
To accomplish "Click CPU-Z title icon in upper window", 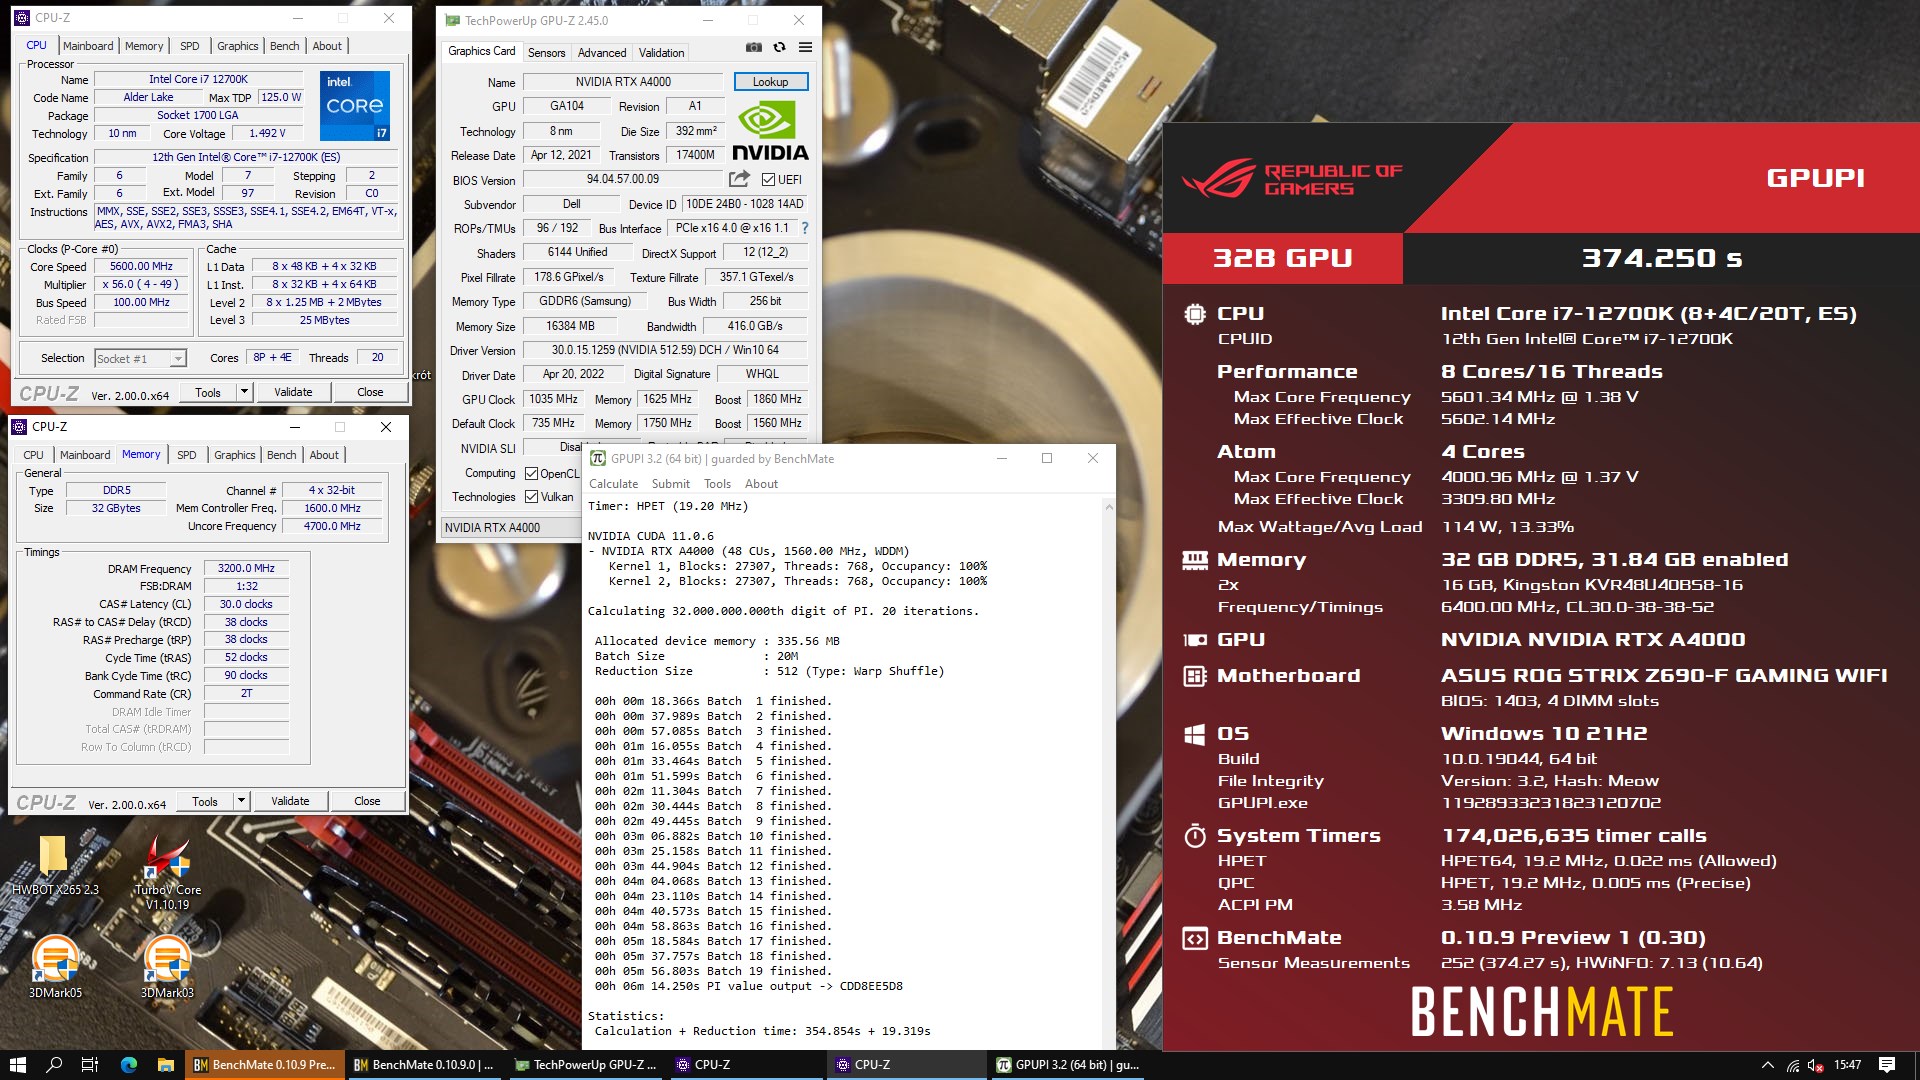I will 21,18.
